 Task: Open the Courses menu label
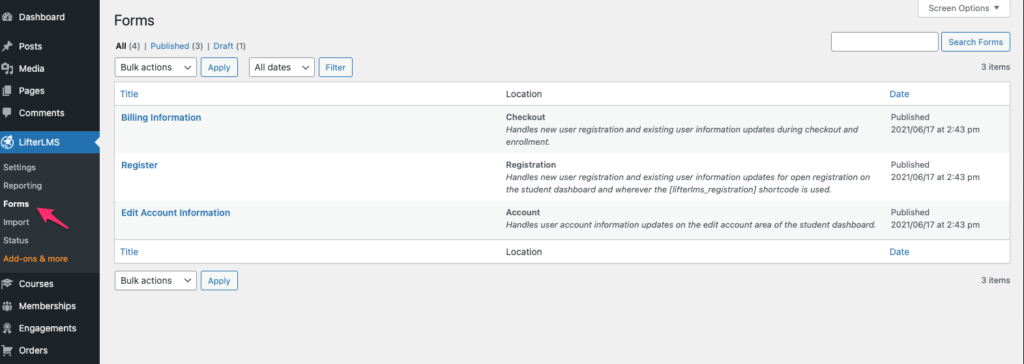tap(36, 284)
